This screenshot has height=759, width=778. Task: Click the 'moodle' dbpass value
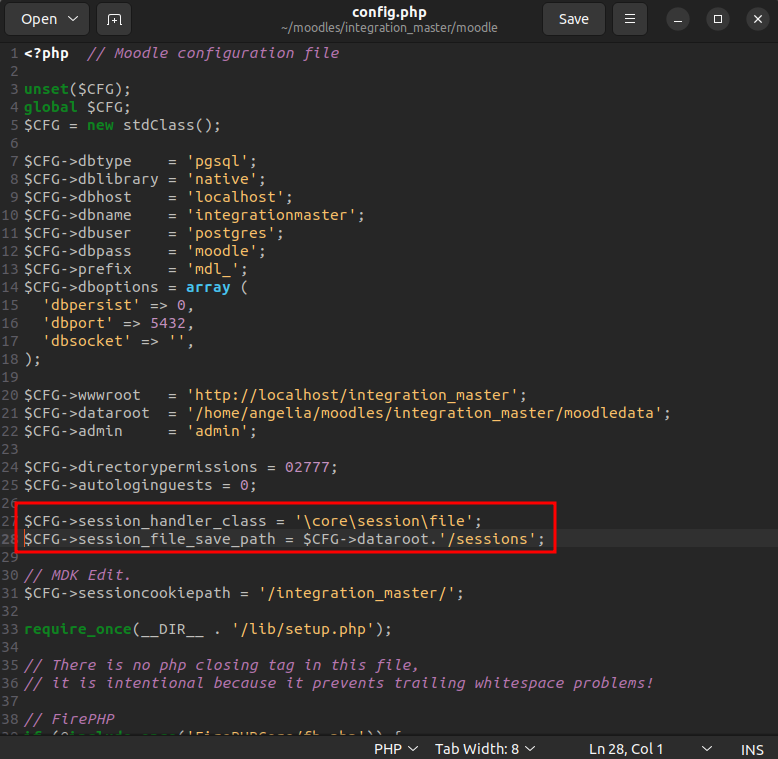click(x=222, y=251)
